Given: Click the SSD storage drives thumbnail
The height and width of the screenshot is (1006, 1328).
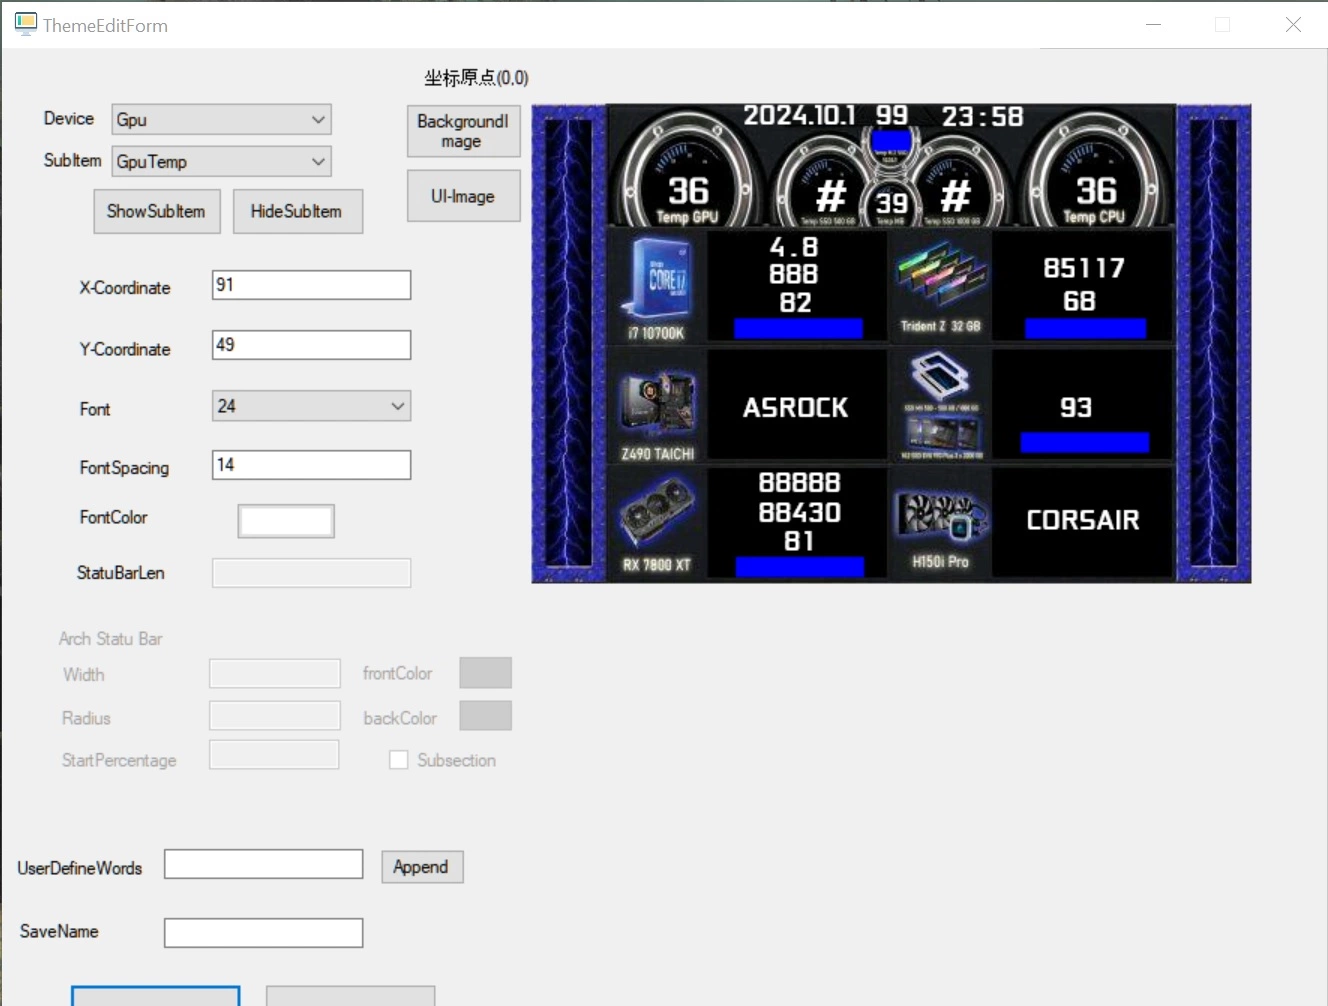Looking at the screenshot, I should pos(940,405).
